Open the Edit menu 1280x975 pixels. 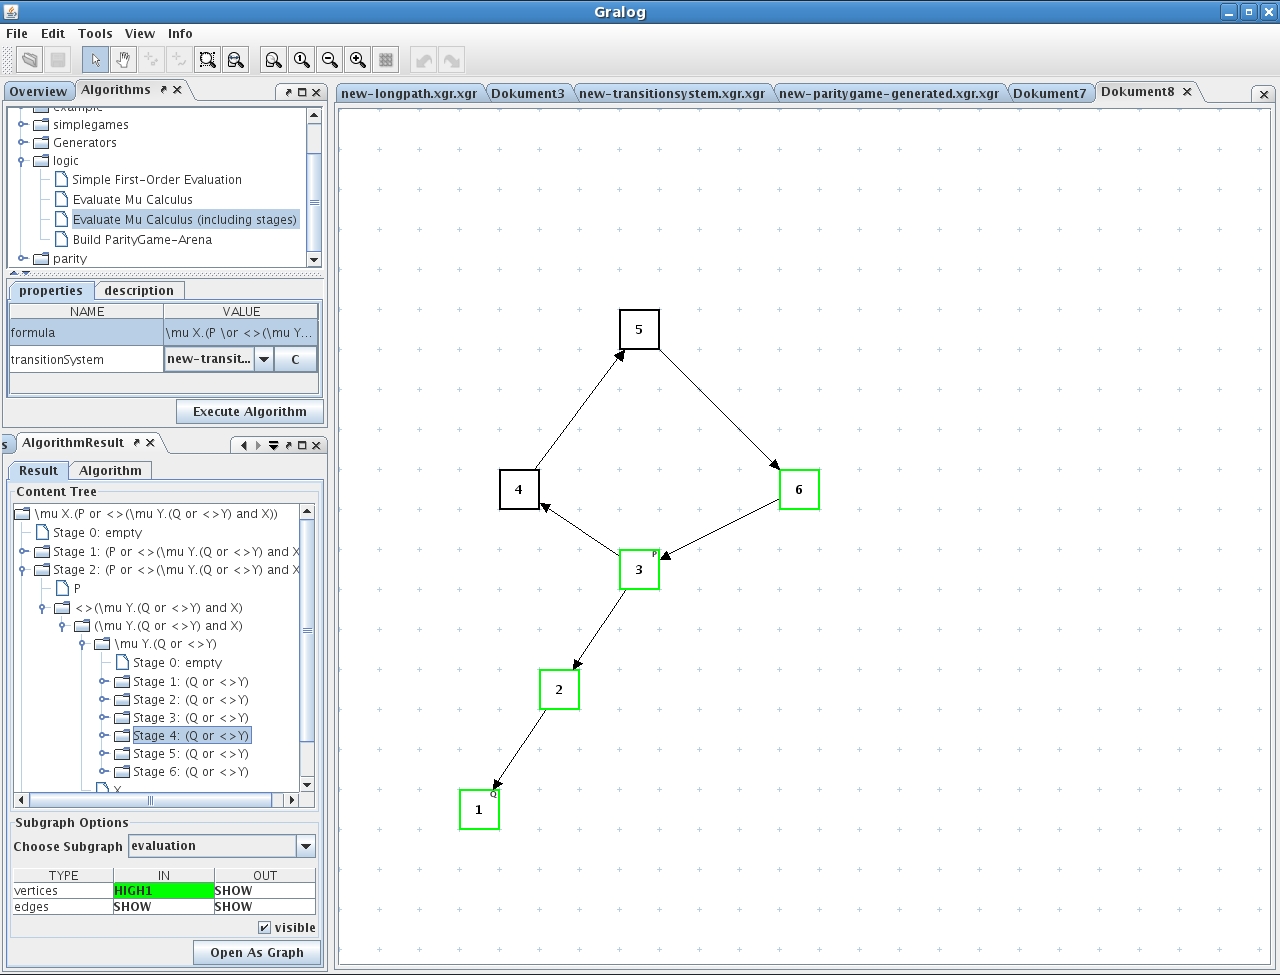tap(53, 33)
